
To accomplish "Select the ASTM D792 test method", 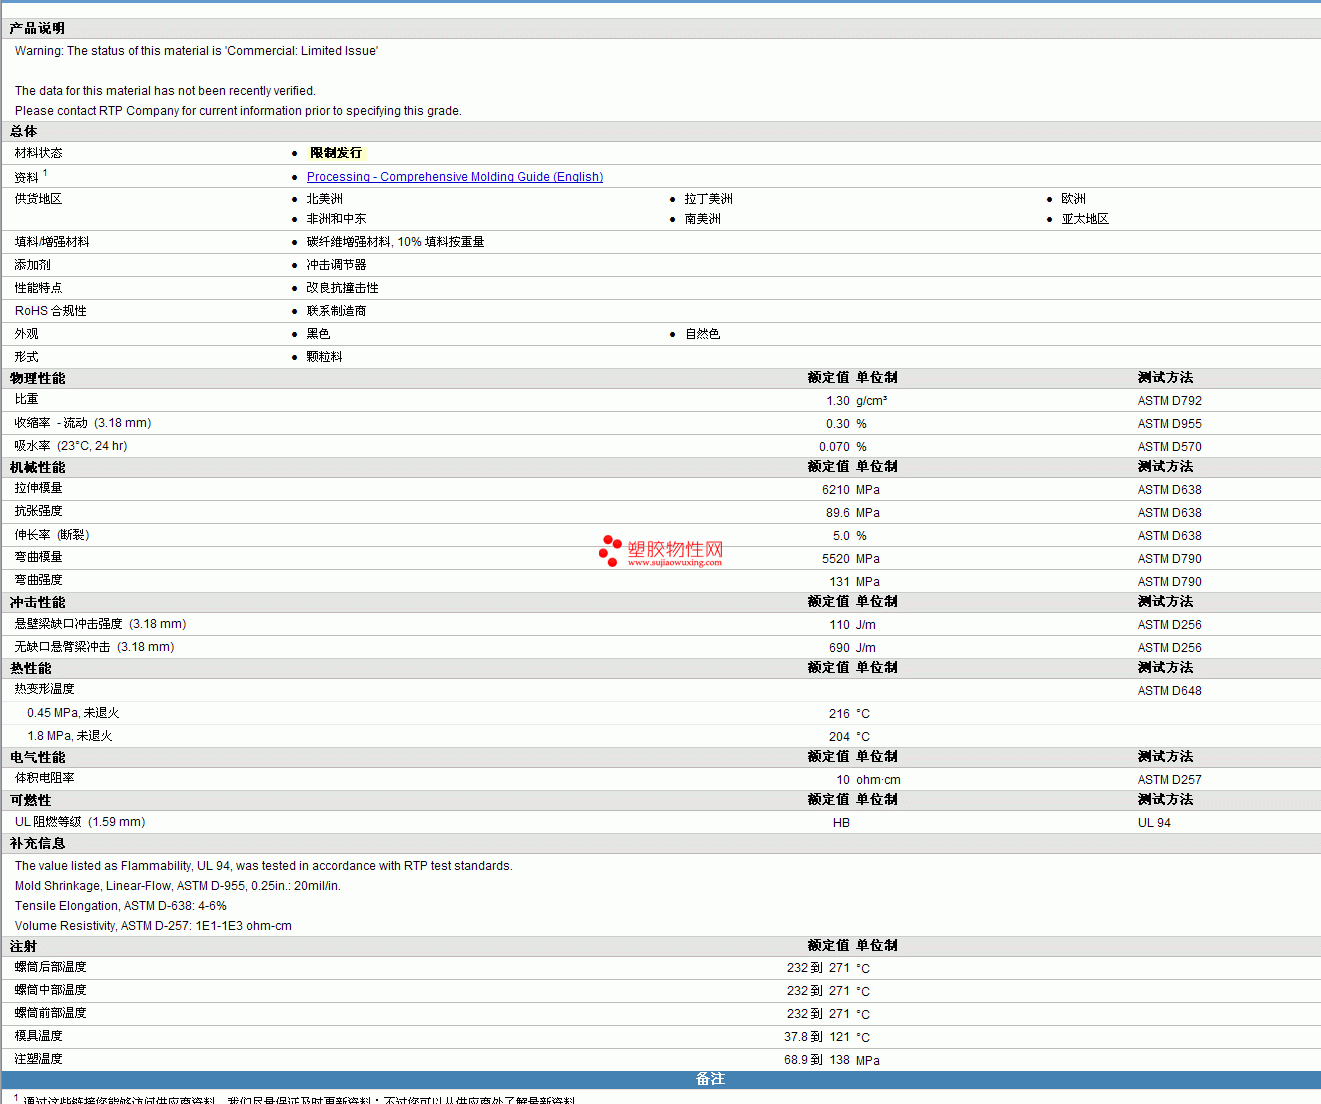I will tap(1169, 401).
